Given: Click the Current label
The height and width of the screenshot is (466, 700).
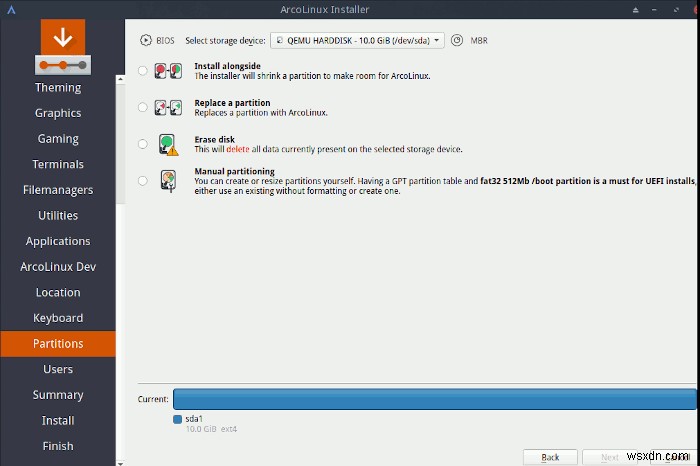Looking at the screenshot, I should point(153,399).
